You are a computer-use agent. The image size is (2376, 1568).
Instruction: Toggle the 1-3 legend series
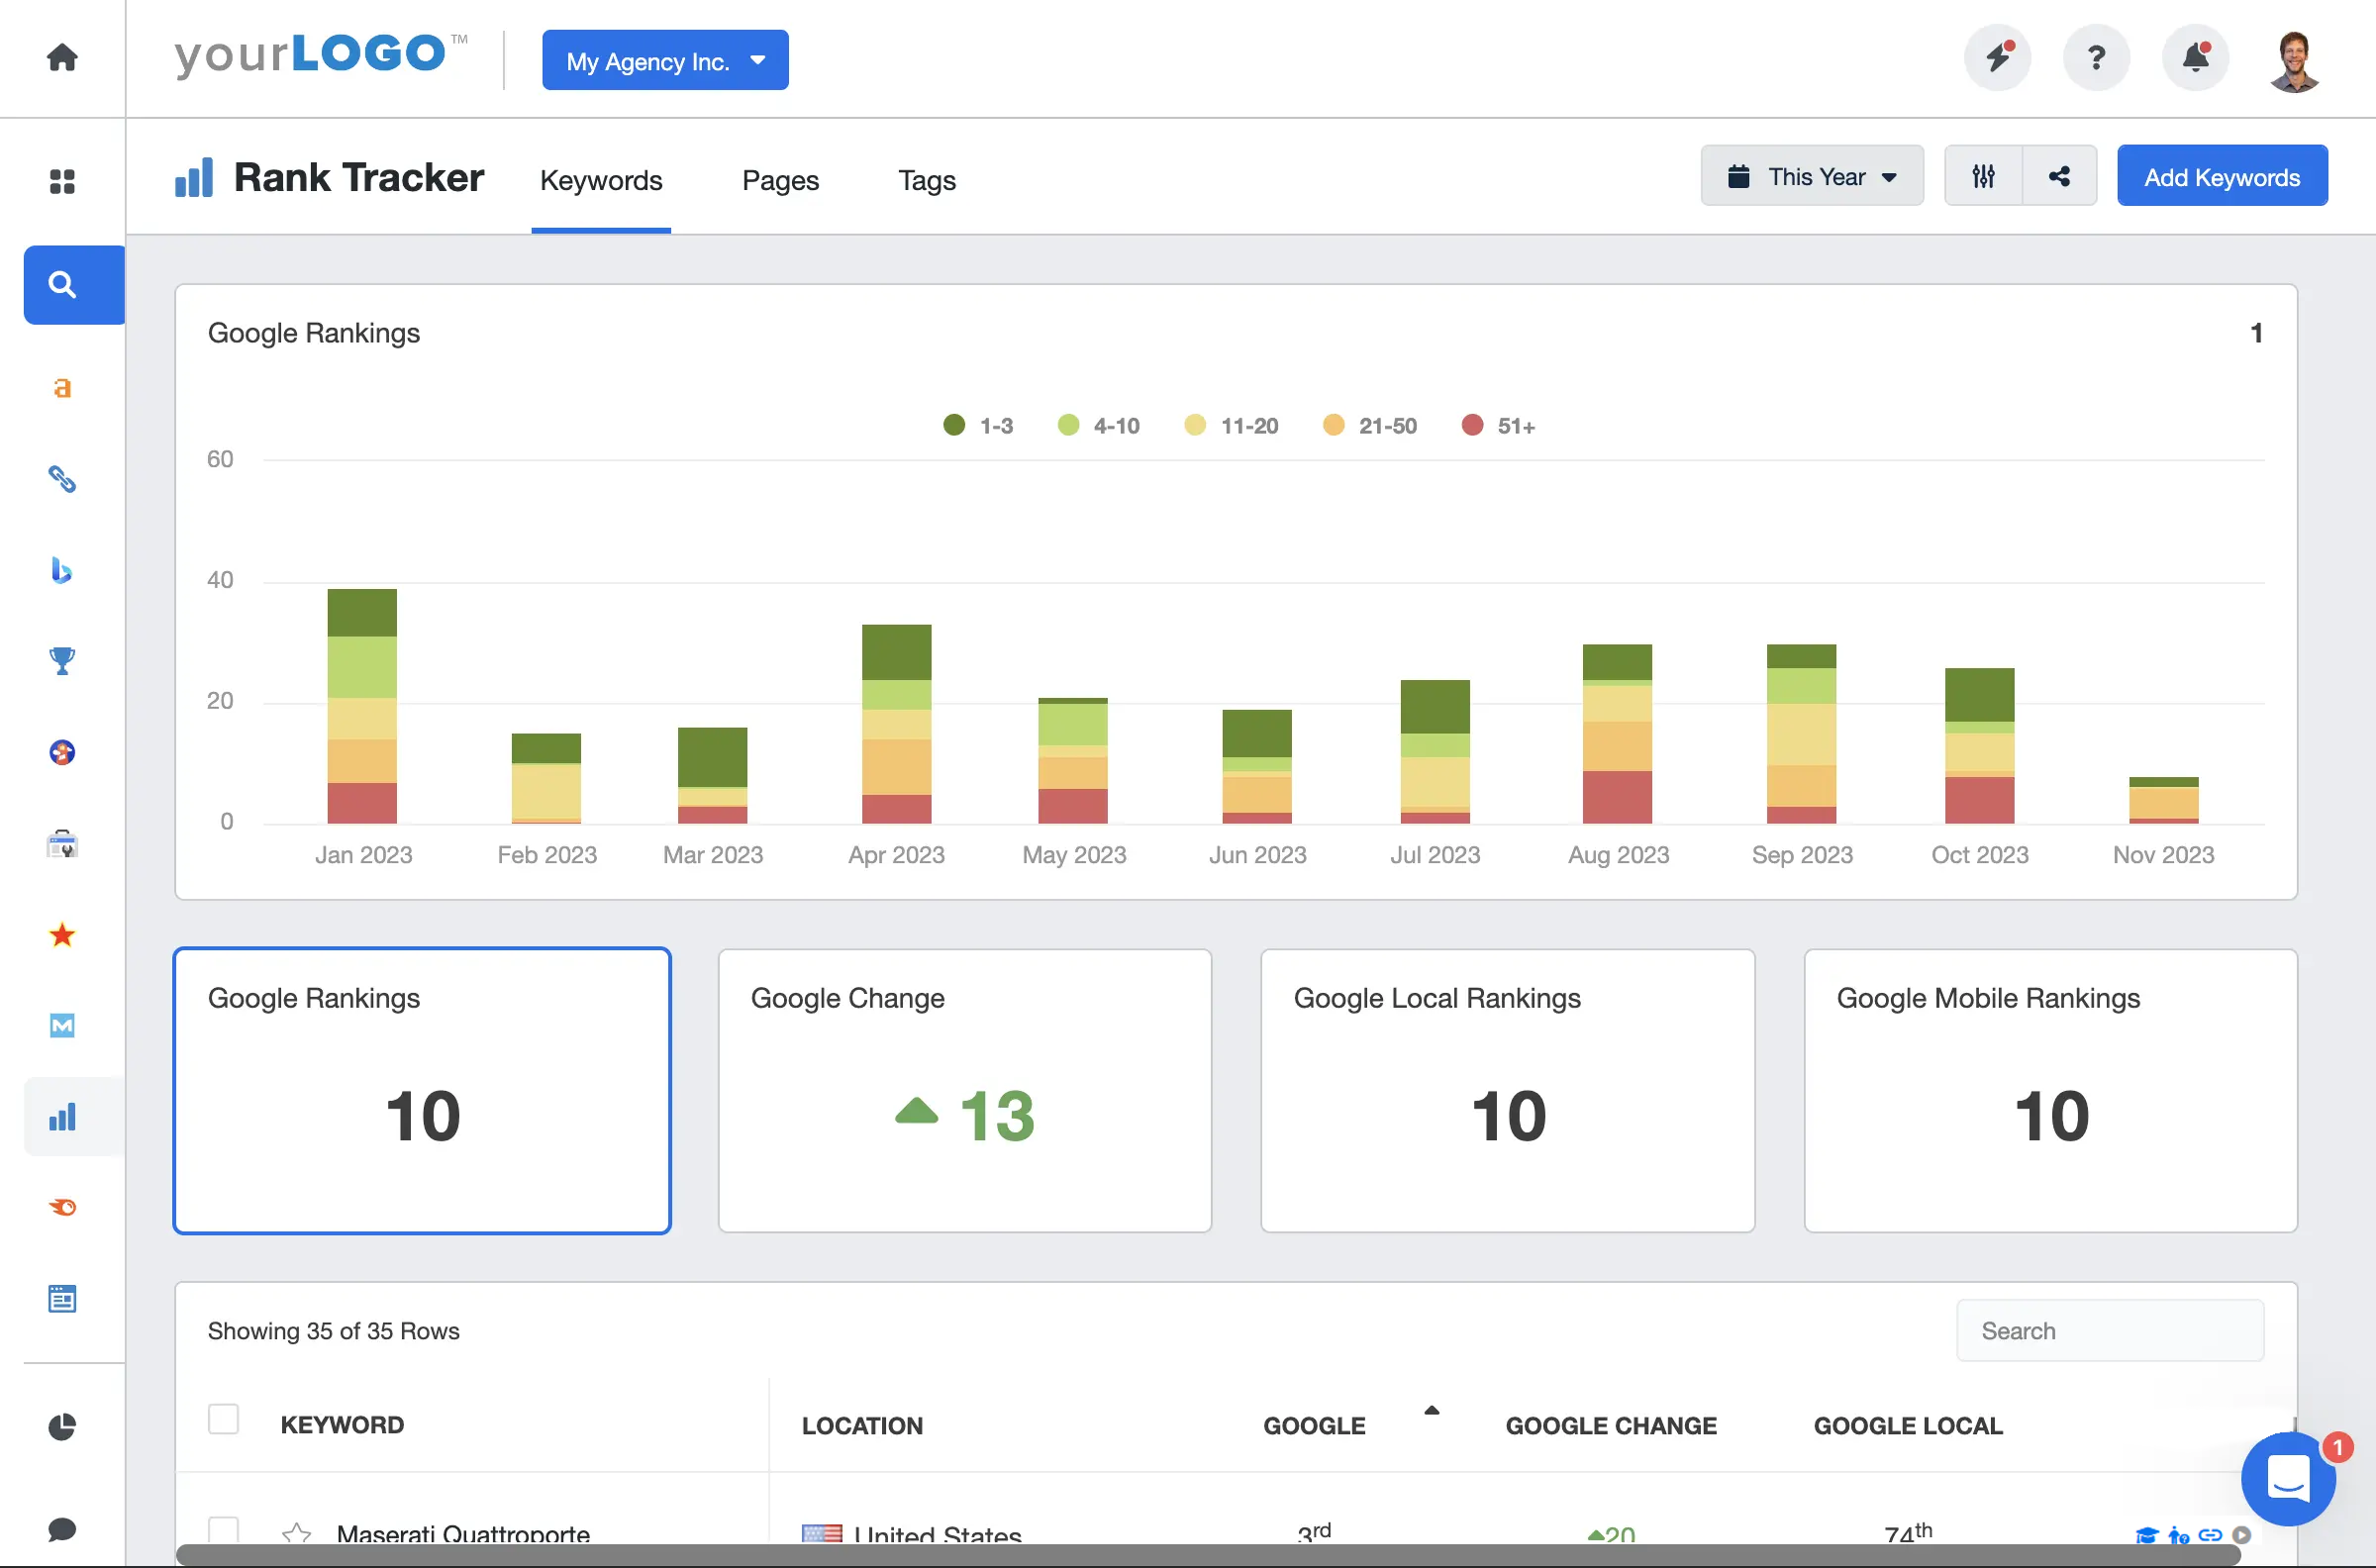point(978,426)
